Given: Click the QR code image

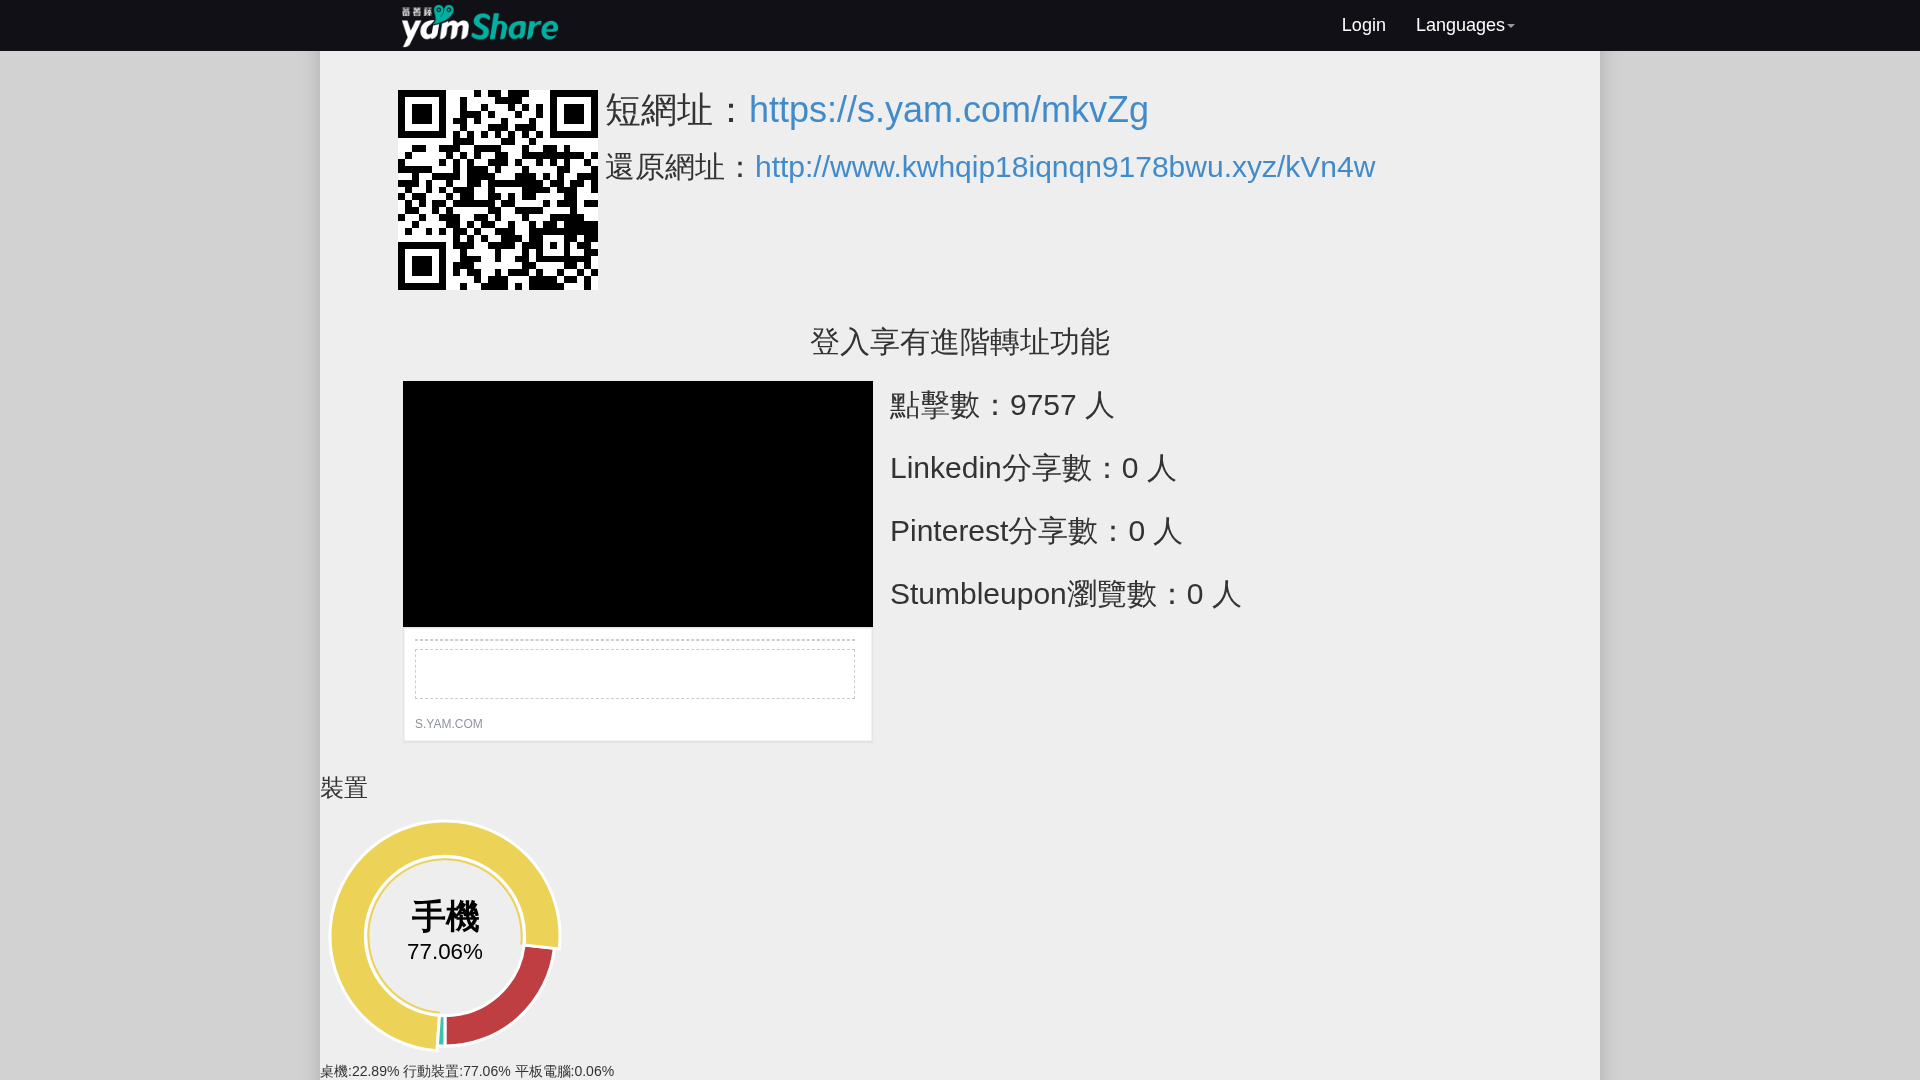Looking at the screenshot, I should 497,190.
